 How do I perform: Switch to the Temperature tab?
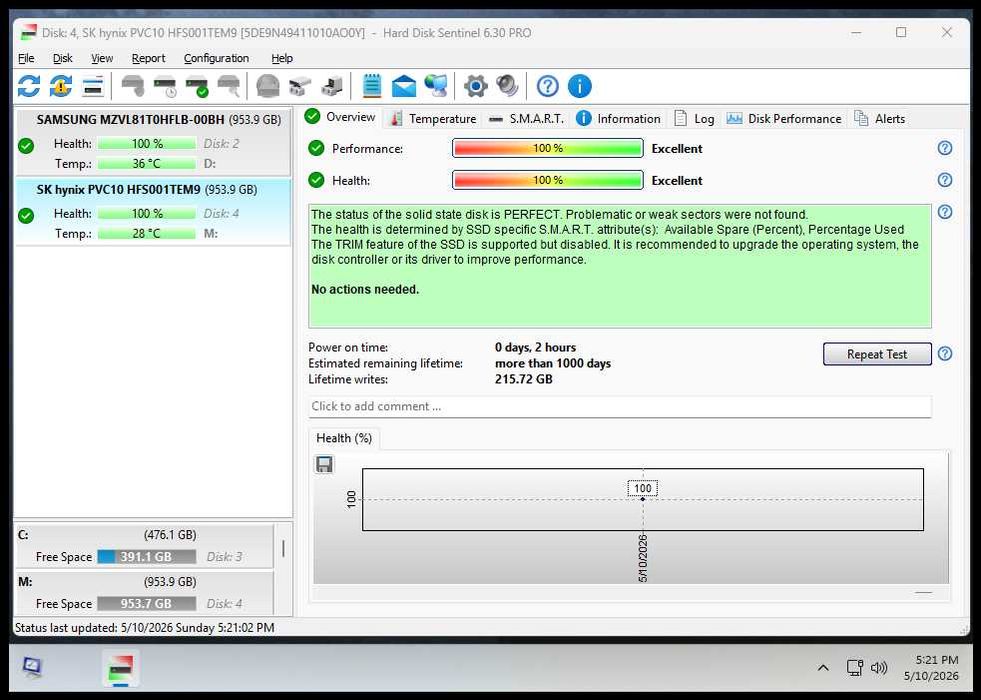coord(432,119)
